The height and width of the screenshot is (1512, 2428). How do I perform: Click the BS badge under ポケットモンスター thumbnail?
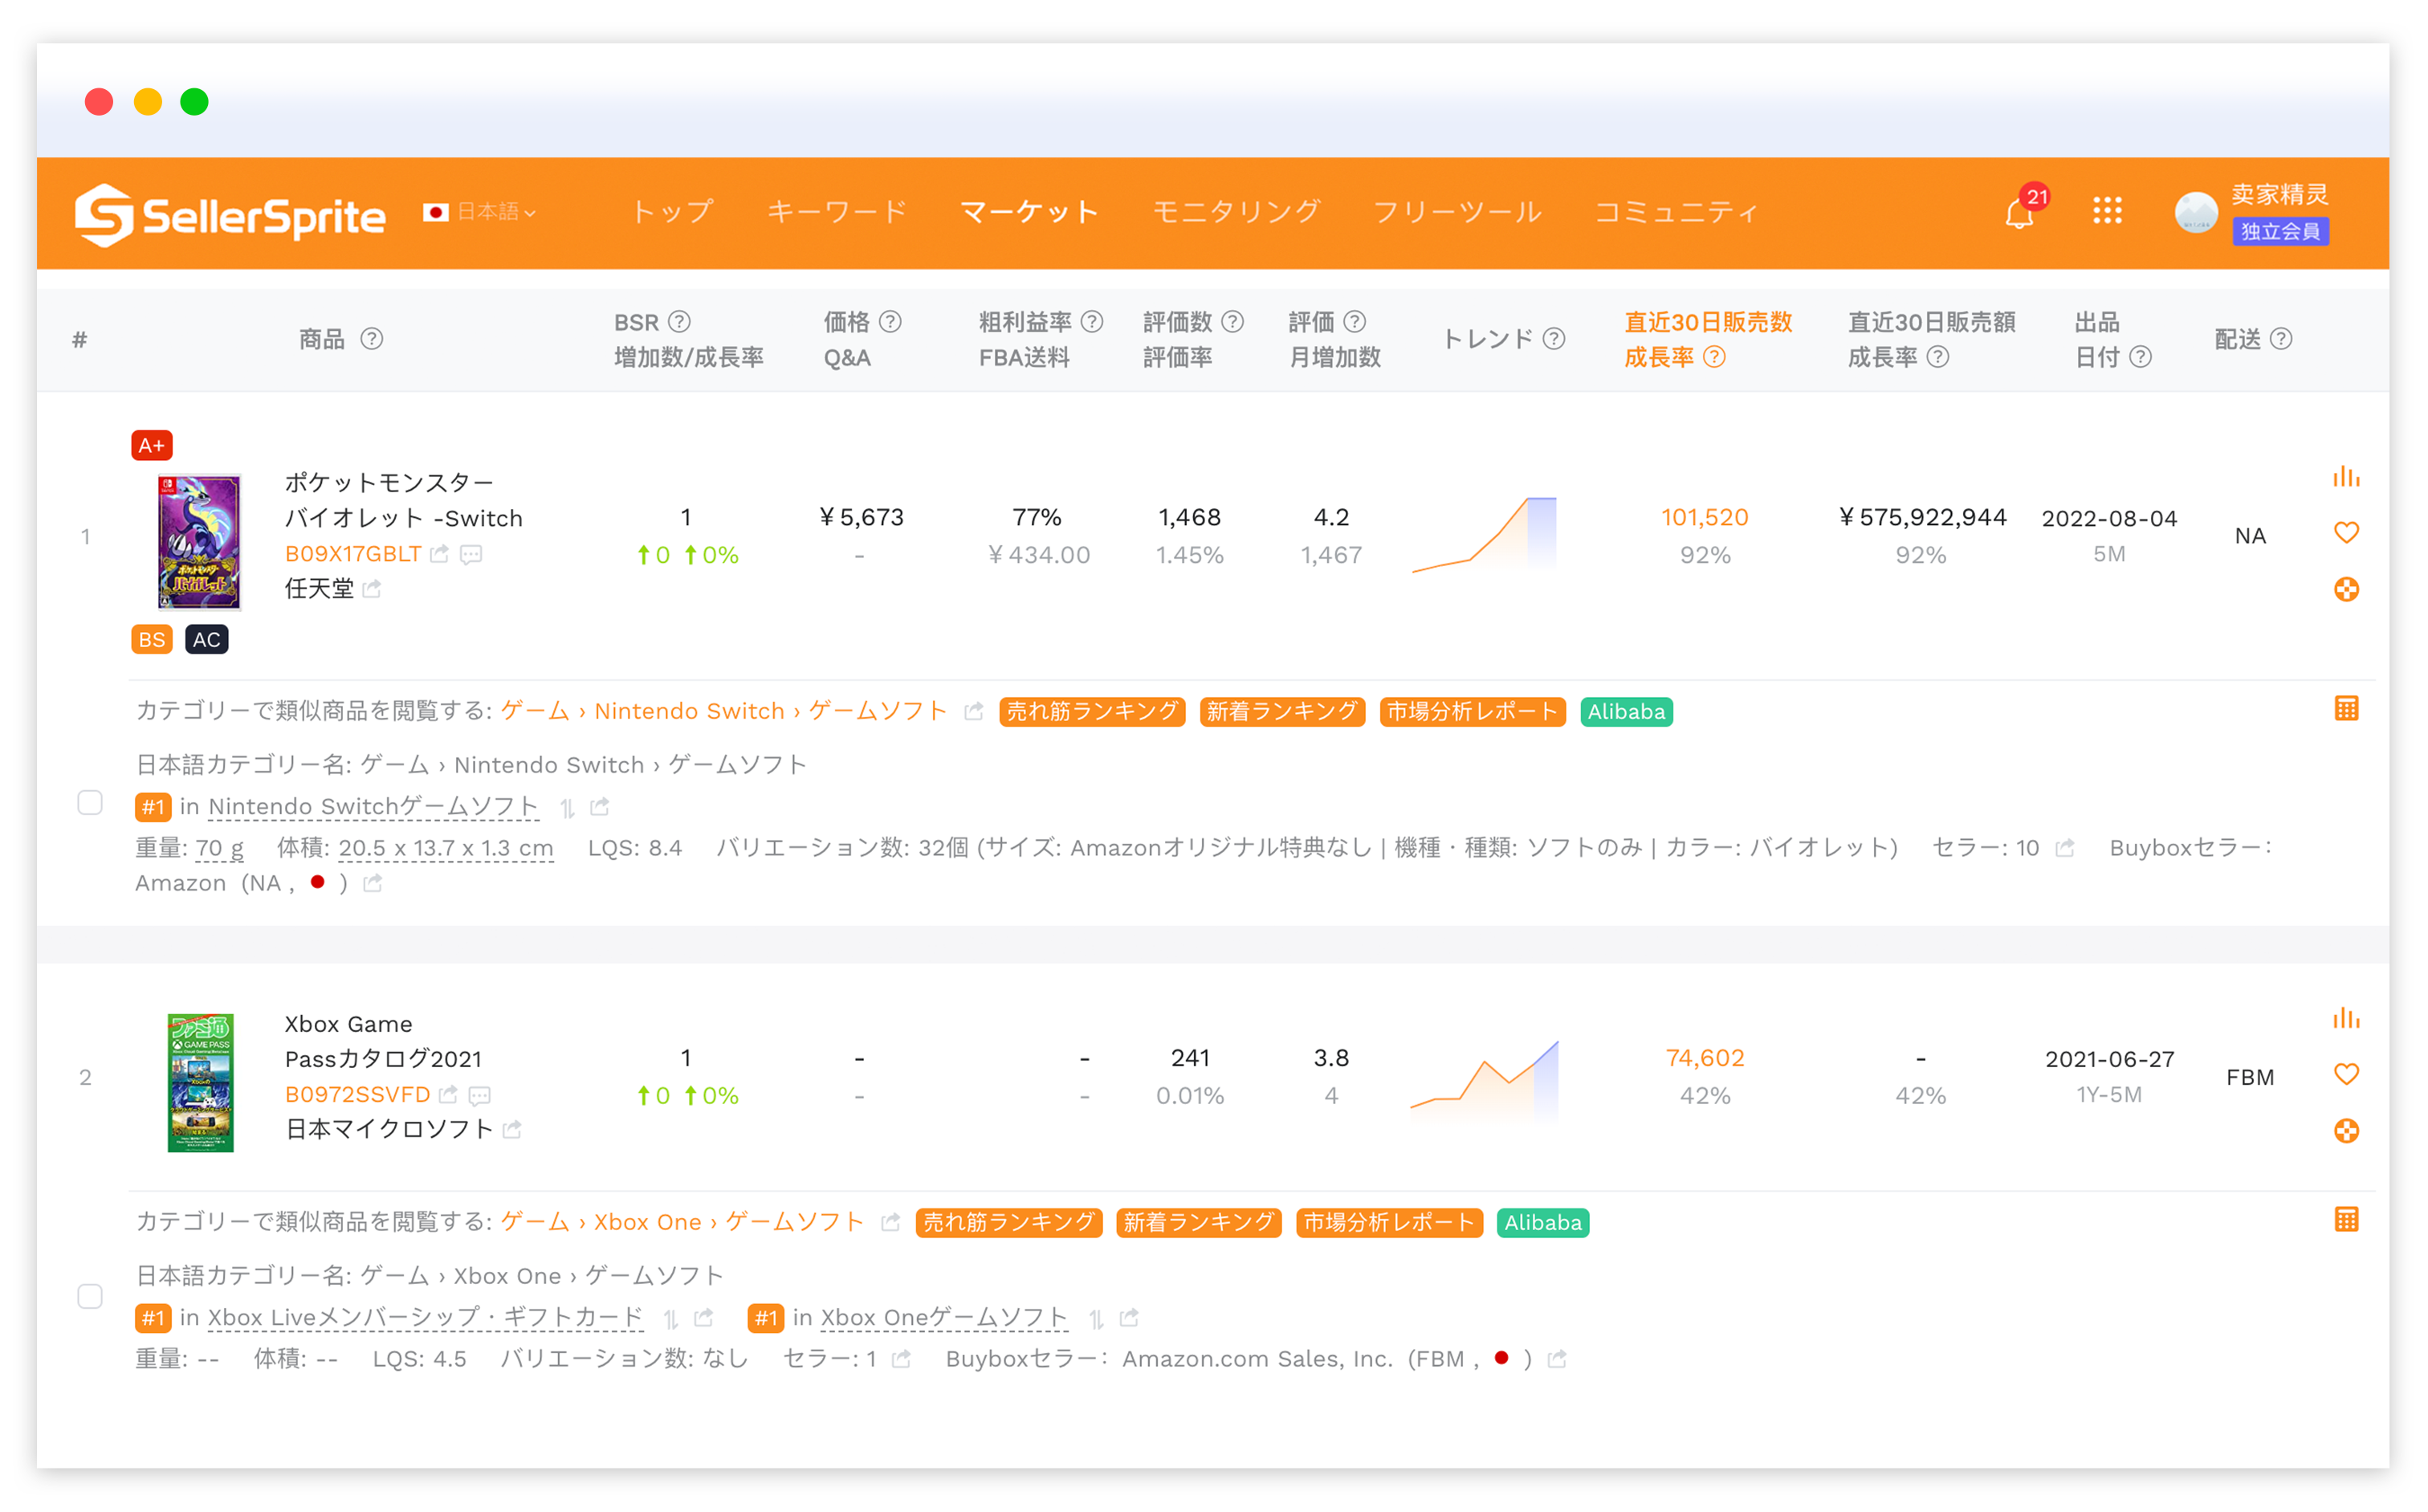point(152,640)
